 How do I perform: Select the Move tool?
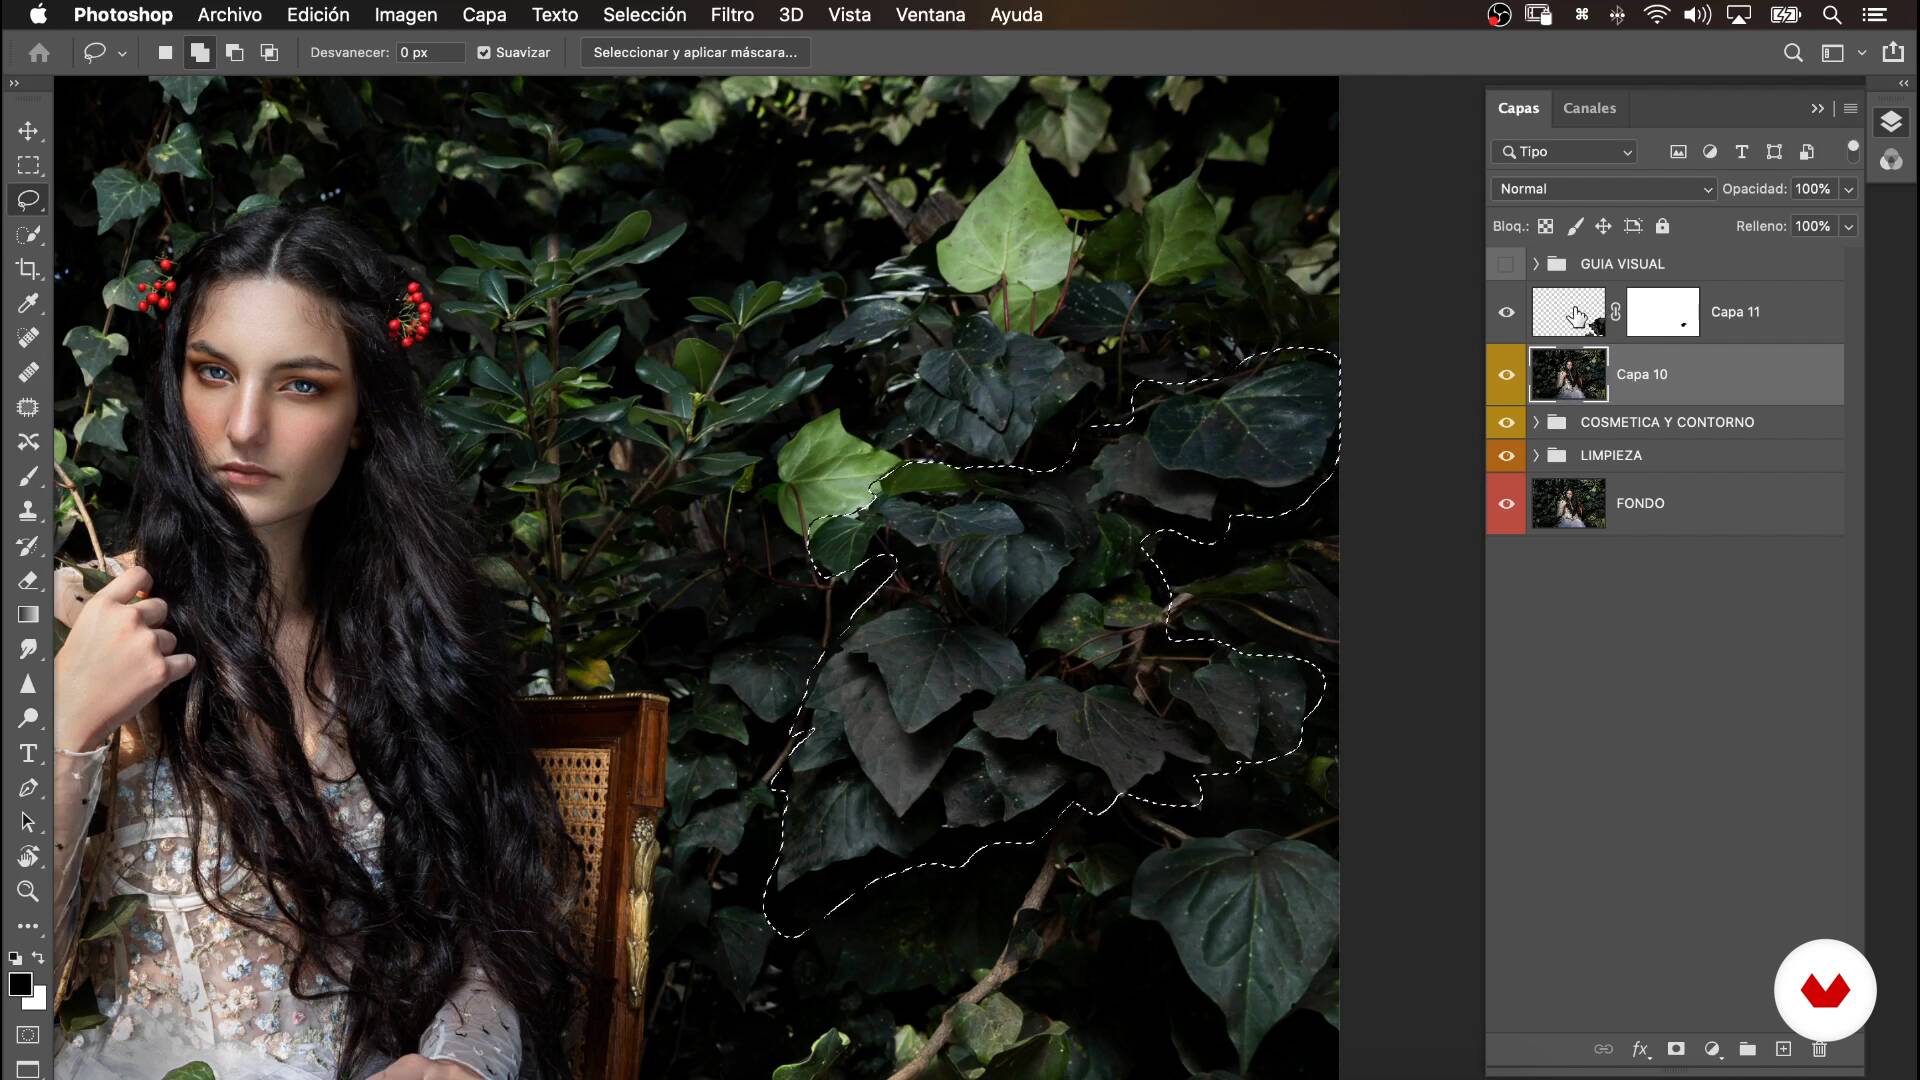pos(28,131)
